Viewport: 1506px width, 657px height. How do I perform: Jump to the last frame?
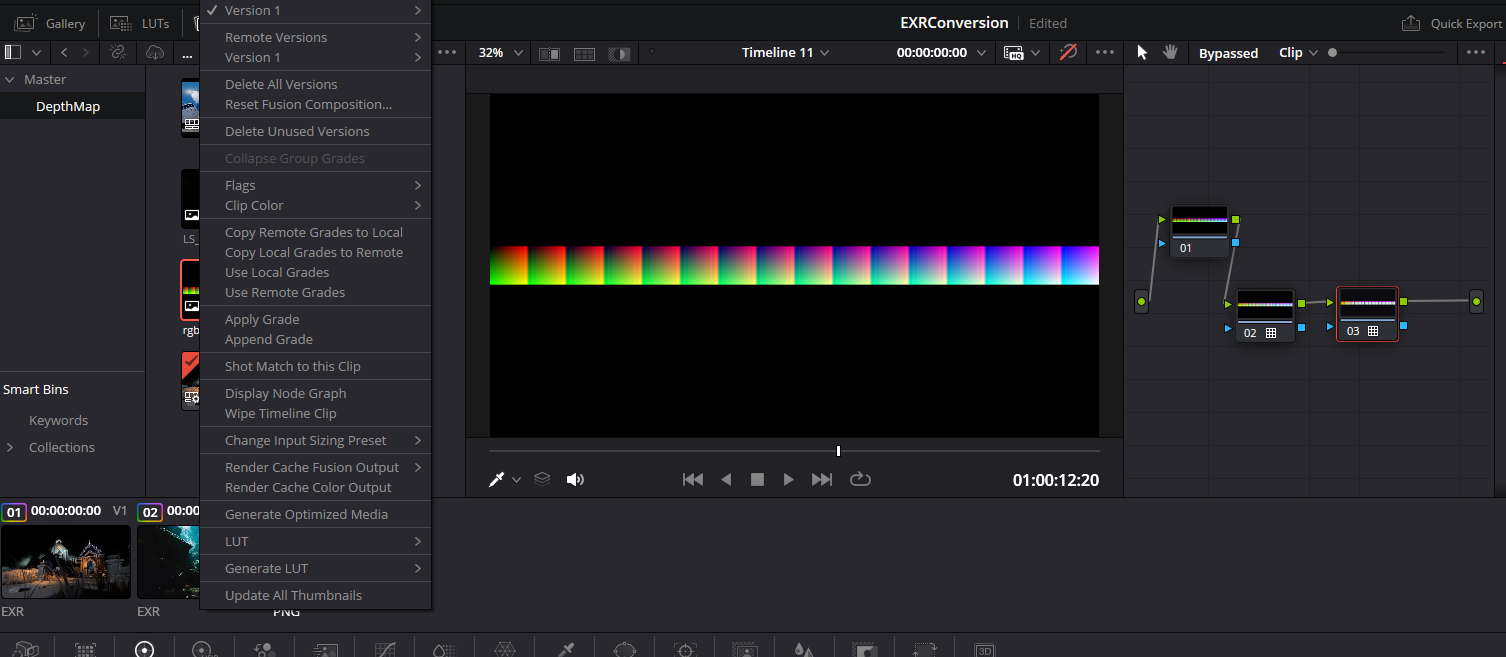pyautogui.click(x=822, y=479)
